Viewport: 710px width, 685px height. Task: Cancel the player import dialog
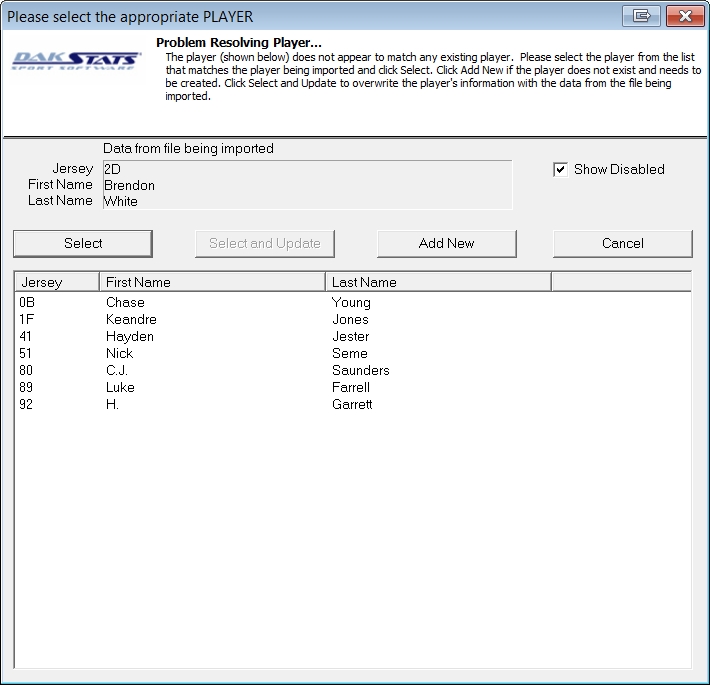(622, 243)
